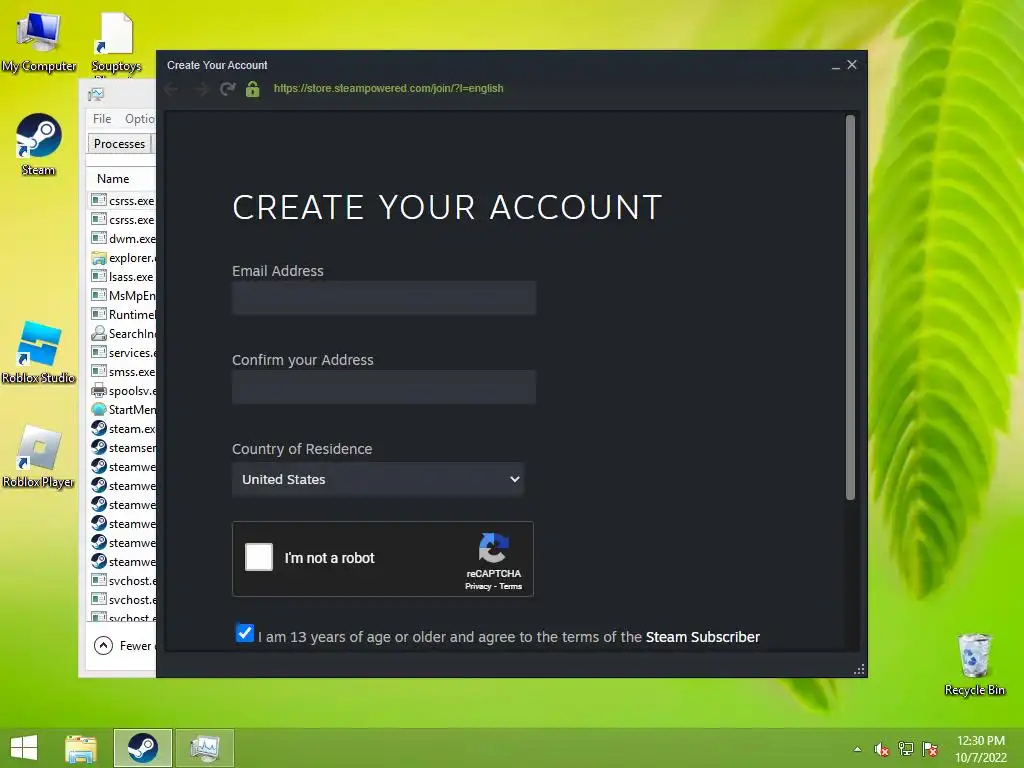The width and height of the screenshot is (1024, 768).
Task: Click into the Email Address field
Action: coord(384,298)
